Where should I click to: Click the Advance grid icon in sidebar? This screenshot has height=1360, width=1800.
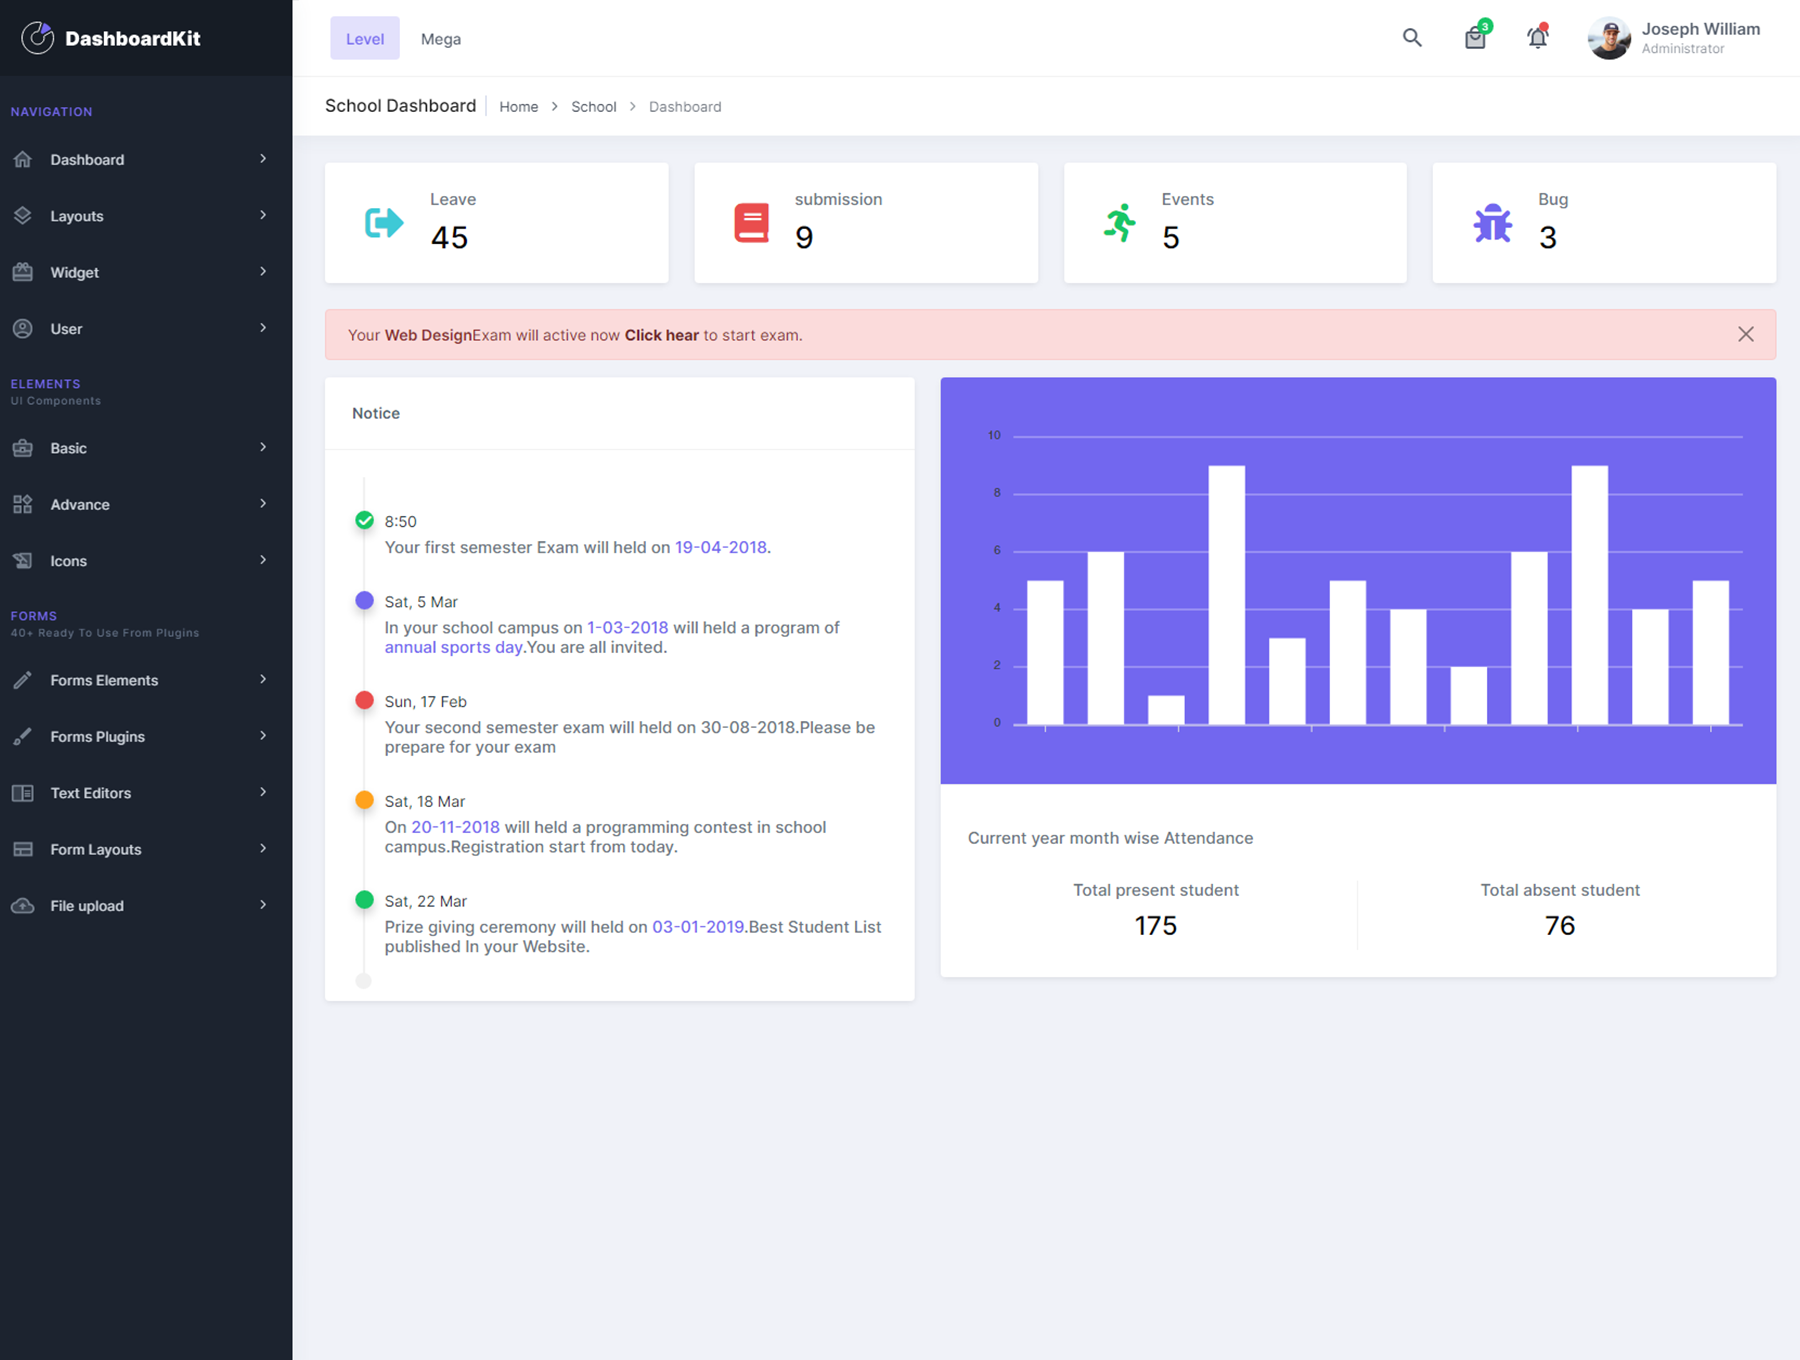point(23,504)
